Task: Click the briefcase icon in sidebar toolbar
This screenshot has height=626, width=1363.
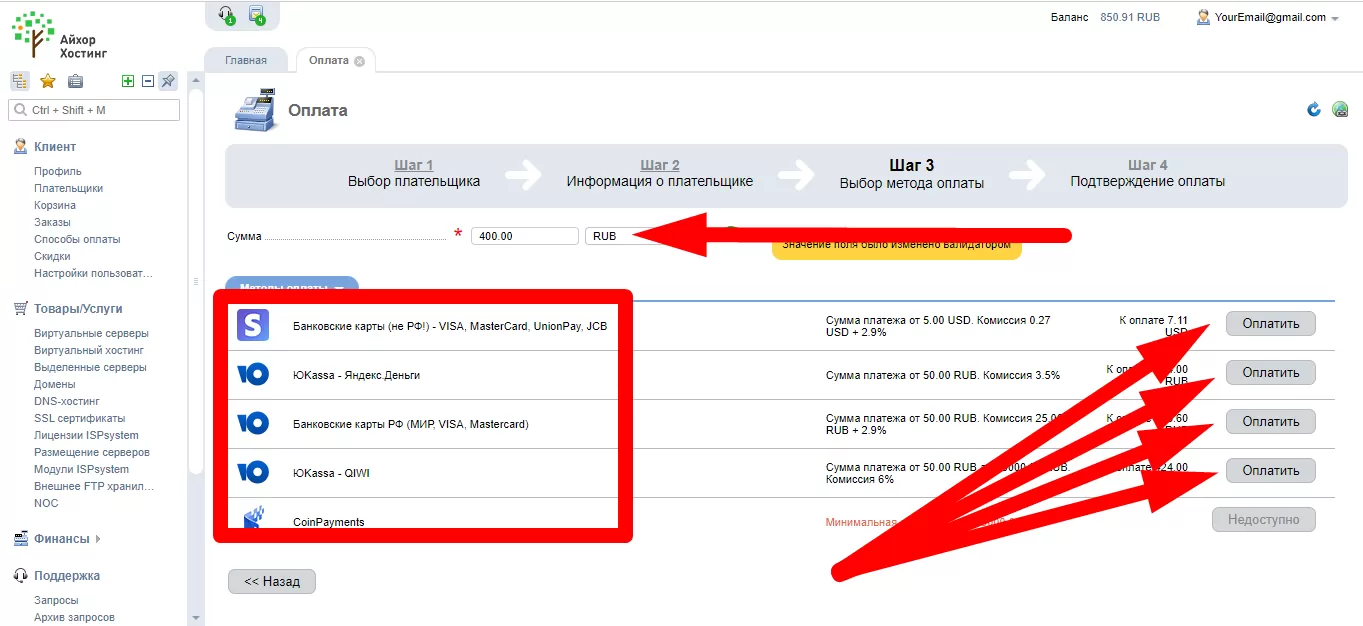Action: click(x=75, y=81)
